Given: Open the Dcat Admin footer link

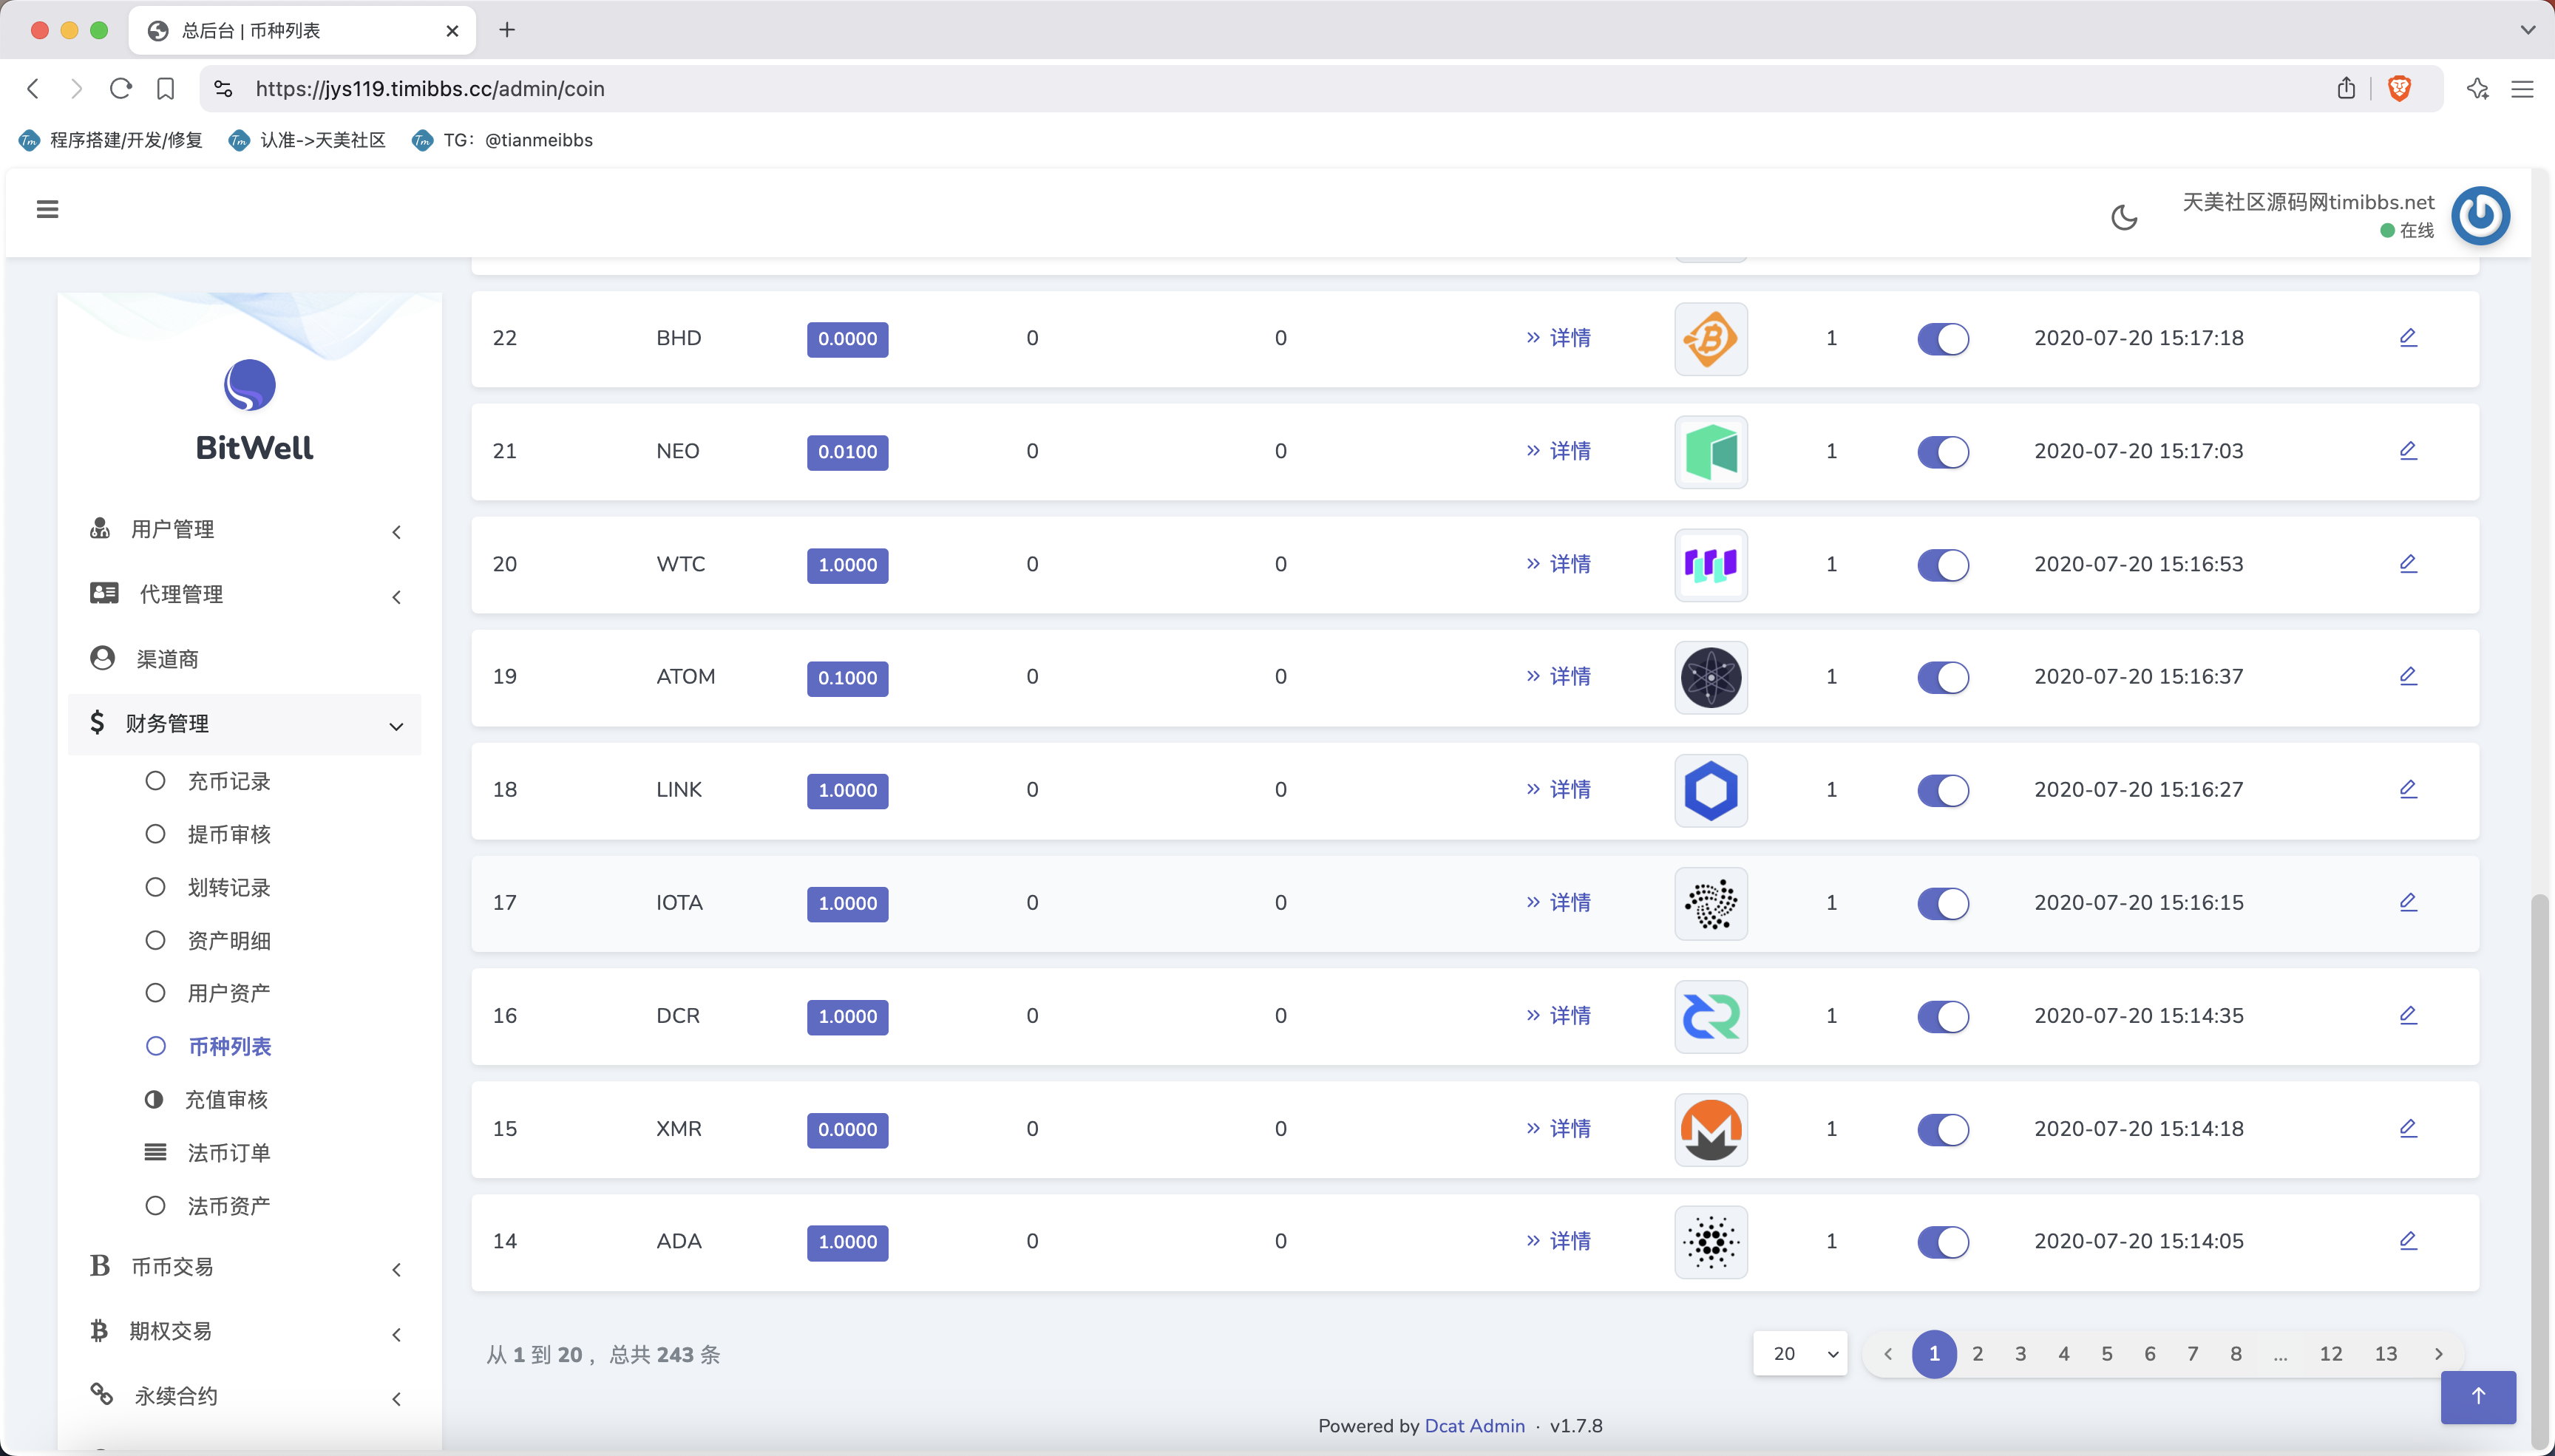Looking at the screenshot, I should pyautogui.click(x=1474, y=1426).
